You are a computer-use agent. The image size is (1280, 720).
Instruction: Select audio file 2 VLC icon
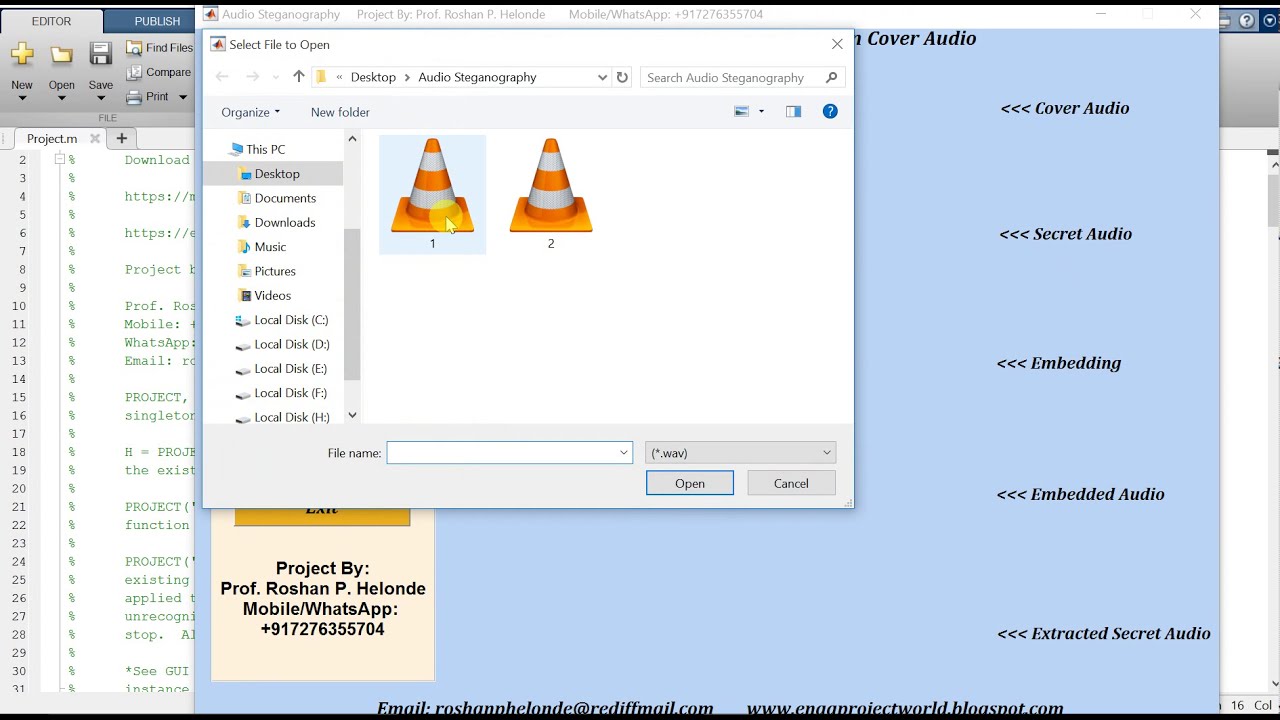551,194
